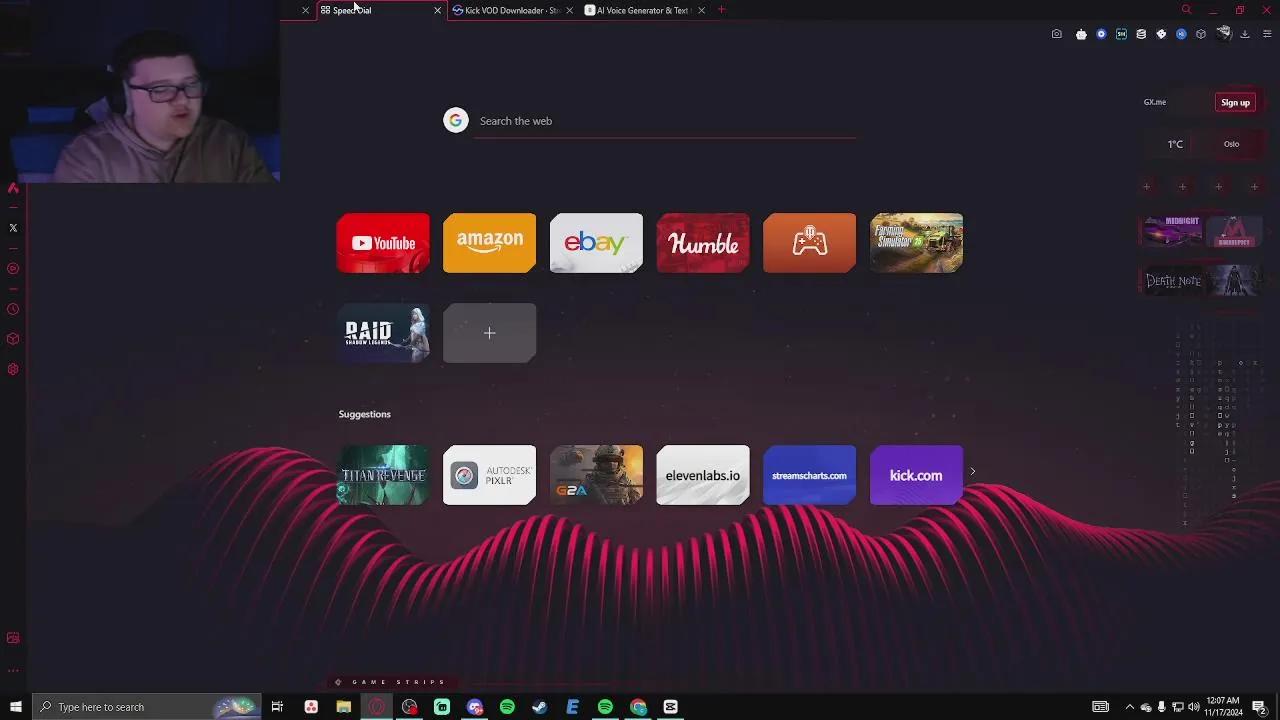This screenshot has height=720, width=1280.
Task: Open the Autodesk Pixlr suggestion
Action: (x=489, y=475)
